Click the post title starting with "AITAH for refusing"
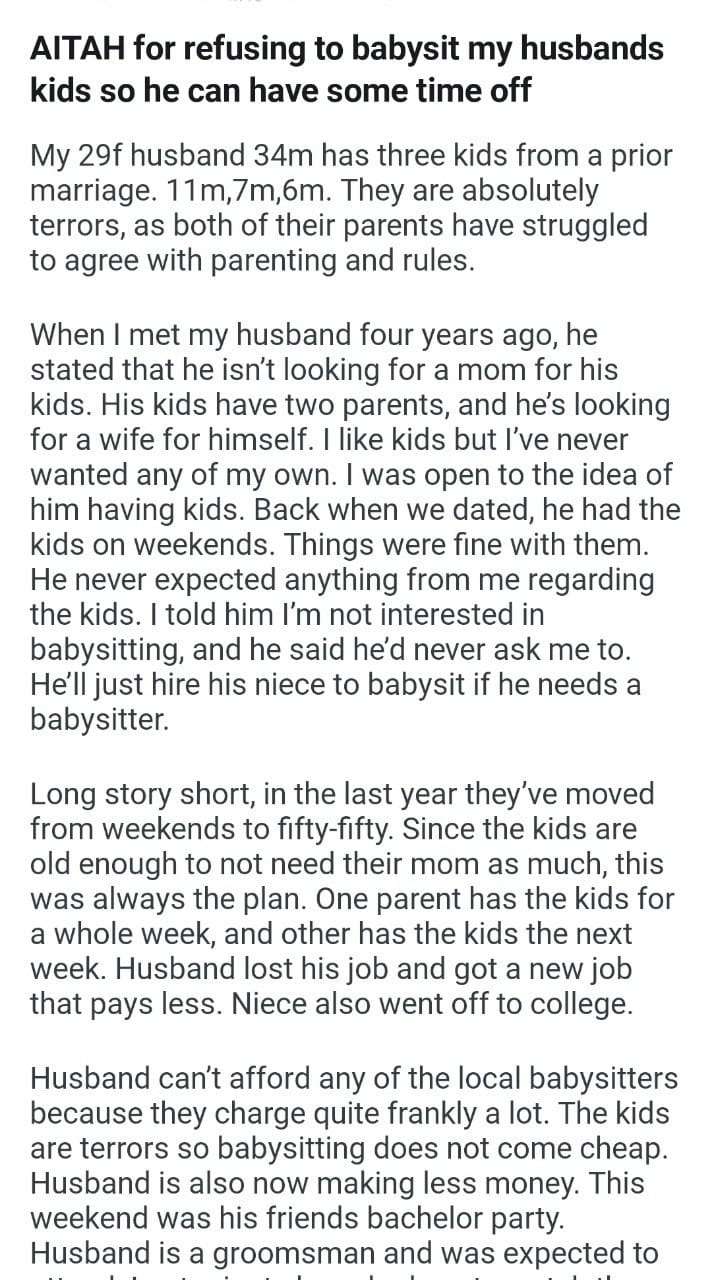This screenshot has height=1280, width=712. point(347,69)
